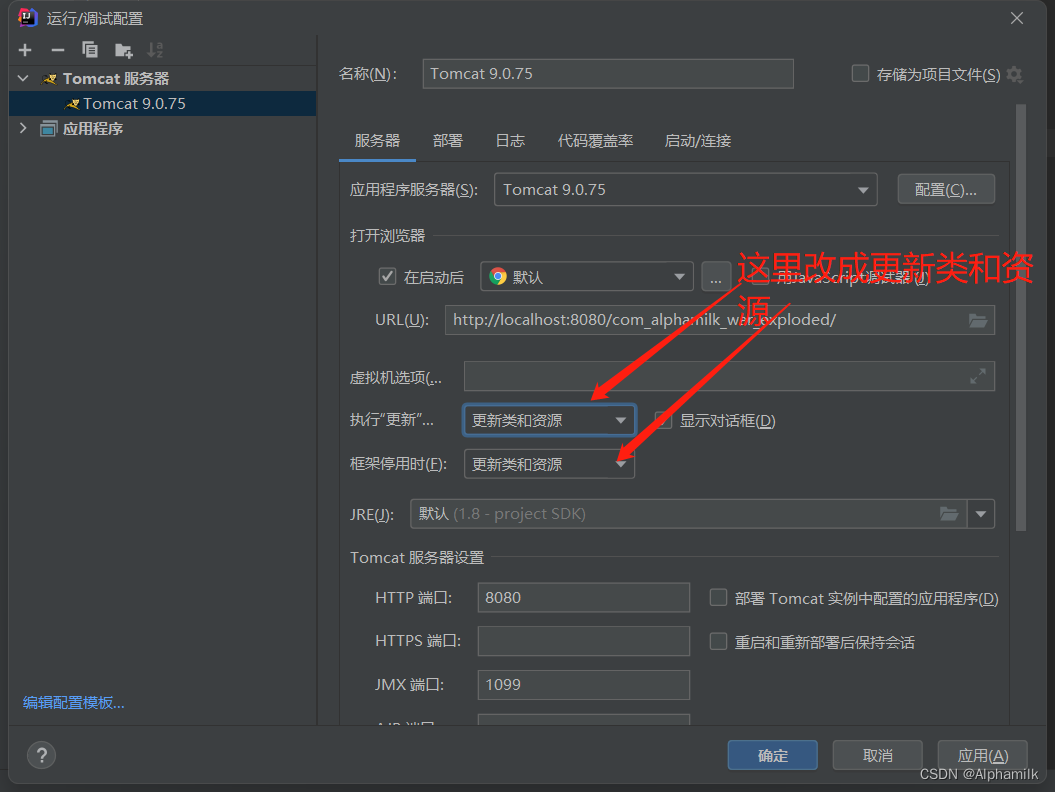
Task: Click the vertical scrollbar of the settings panel
Action: click(1021, 318)
